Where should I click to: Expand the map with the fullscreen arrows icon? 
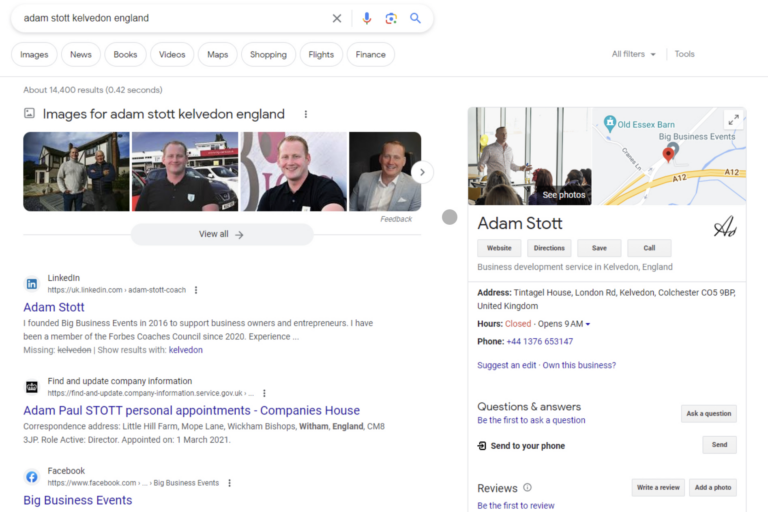pyautogui.click(x=733, y=119)
